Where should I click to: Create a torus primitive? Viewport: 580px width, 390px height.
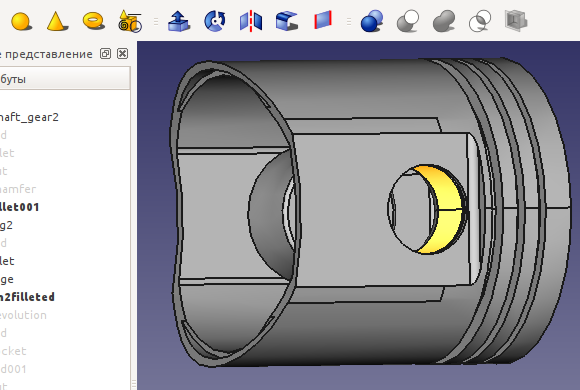point(94,21)
